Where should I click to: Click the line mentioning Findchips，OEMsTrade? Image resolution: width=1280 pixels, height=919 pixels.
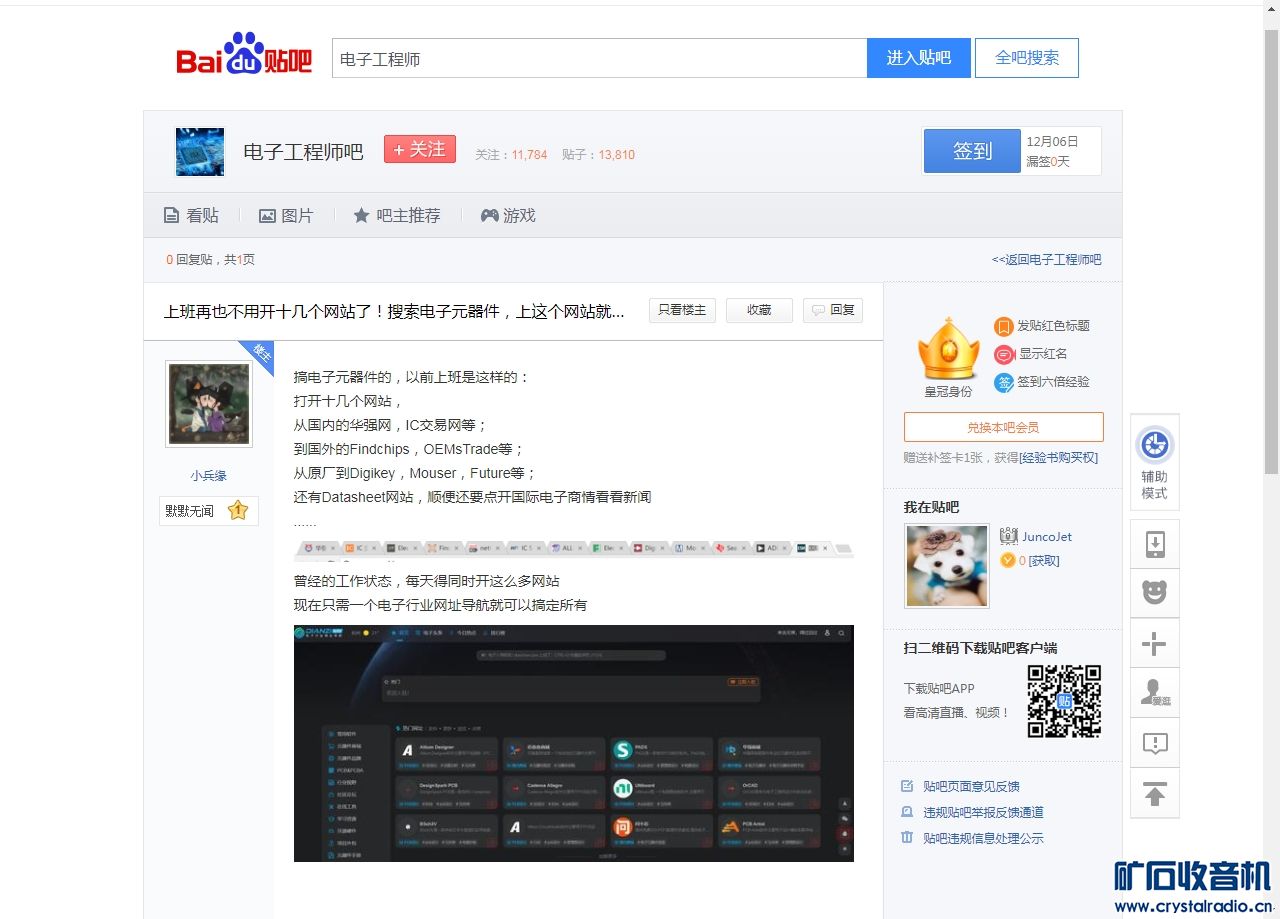tap(409, 449)
